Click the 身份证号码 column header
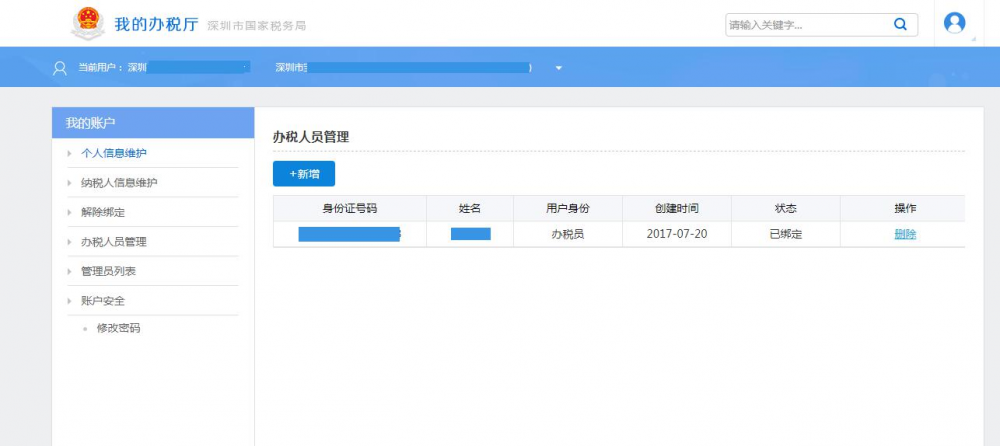Viewport: 1000px width, 446px height. click(x=349, y=208)
